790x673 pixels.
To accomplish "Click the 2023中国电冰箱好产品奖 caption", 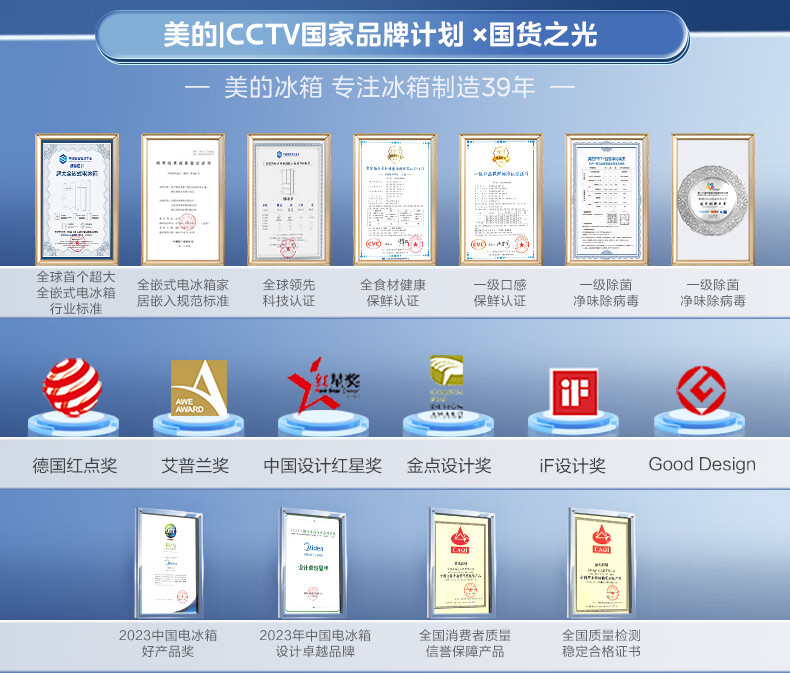I will (168, 643).
